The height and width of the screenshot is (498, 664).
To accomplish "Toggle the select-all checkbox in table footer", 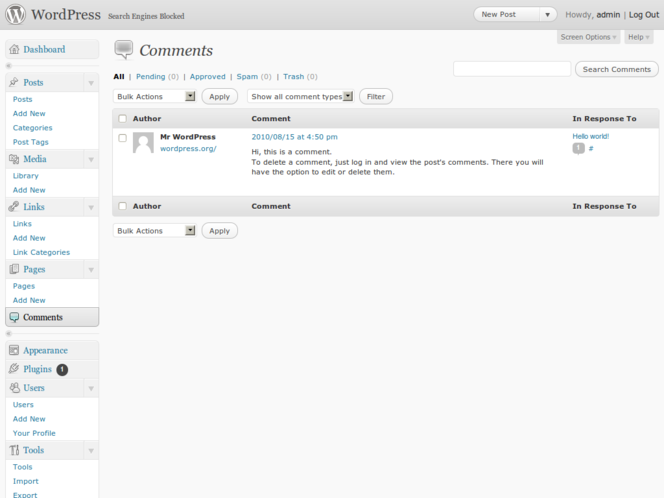I will click(x=122, y=207).
